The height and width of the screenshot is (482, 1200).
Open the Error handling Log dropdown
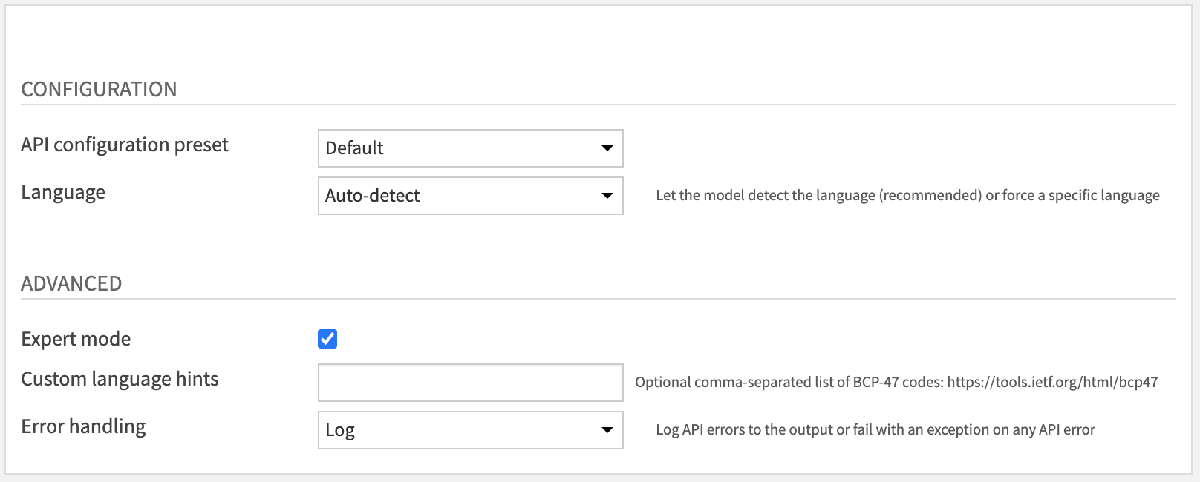[x=470, y=430]
